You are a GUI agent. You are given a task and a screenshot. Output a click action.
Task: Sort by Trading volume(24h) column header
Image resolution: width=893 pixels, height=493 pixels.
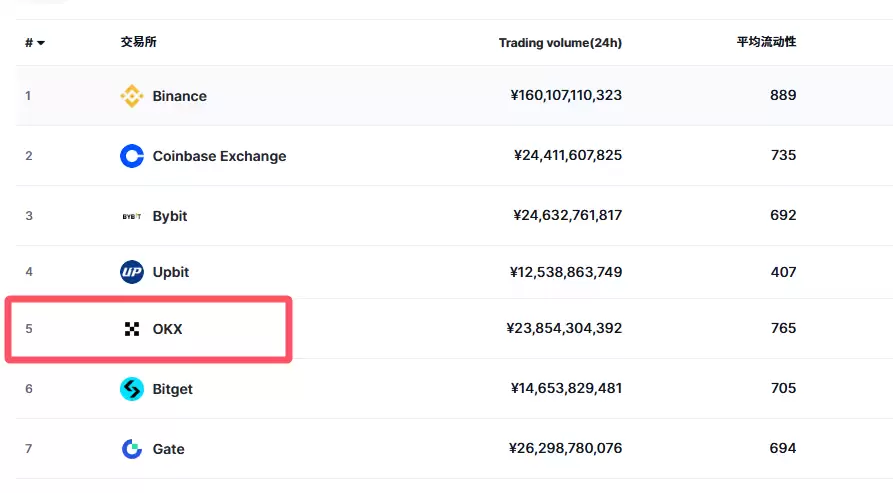click(x=560, y=43)
